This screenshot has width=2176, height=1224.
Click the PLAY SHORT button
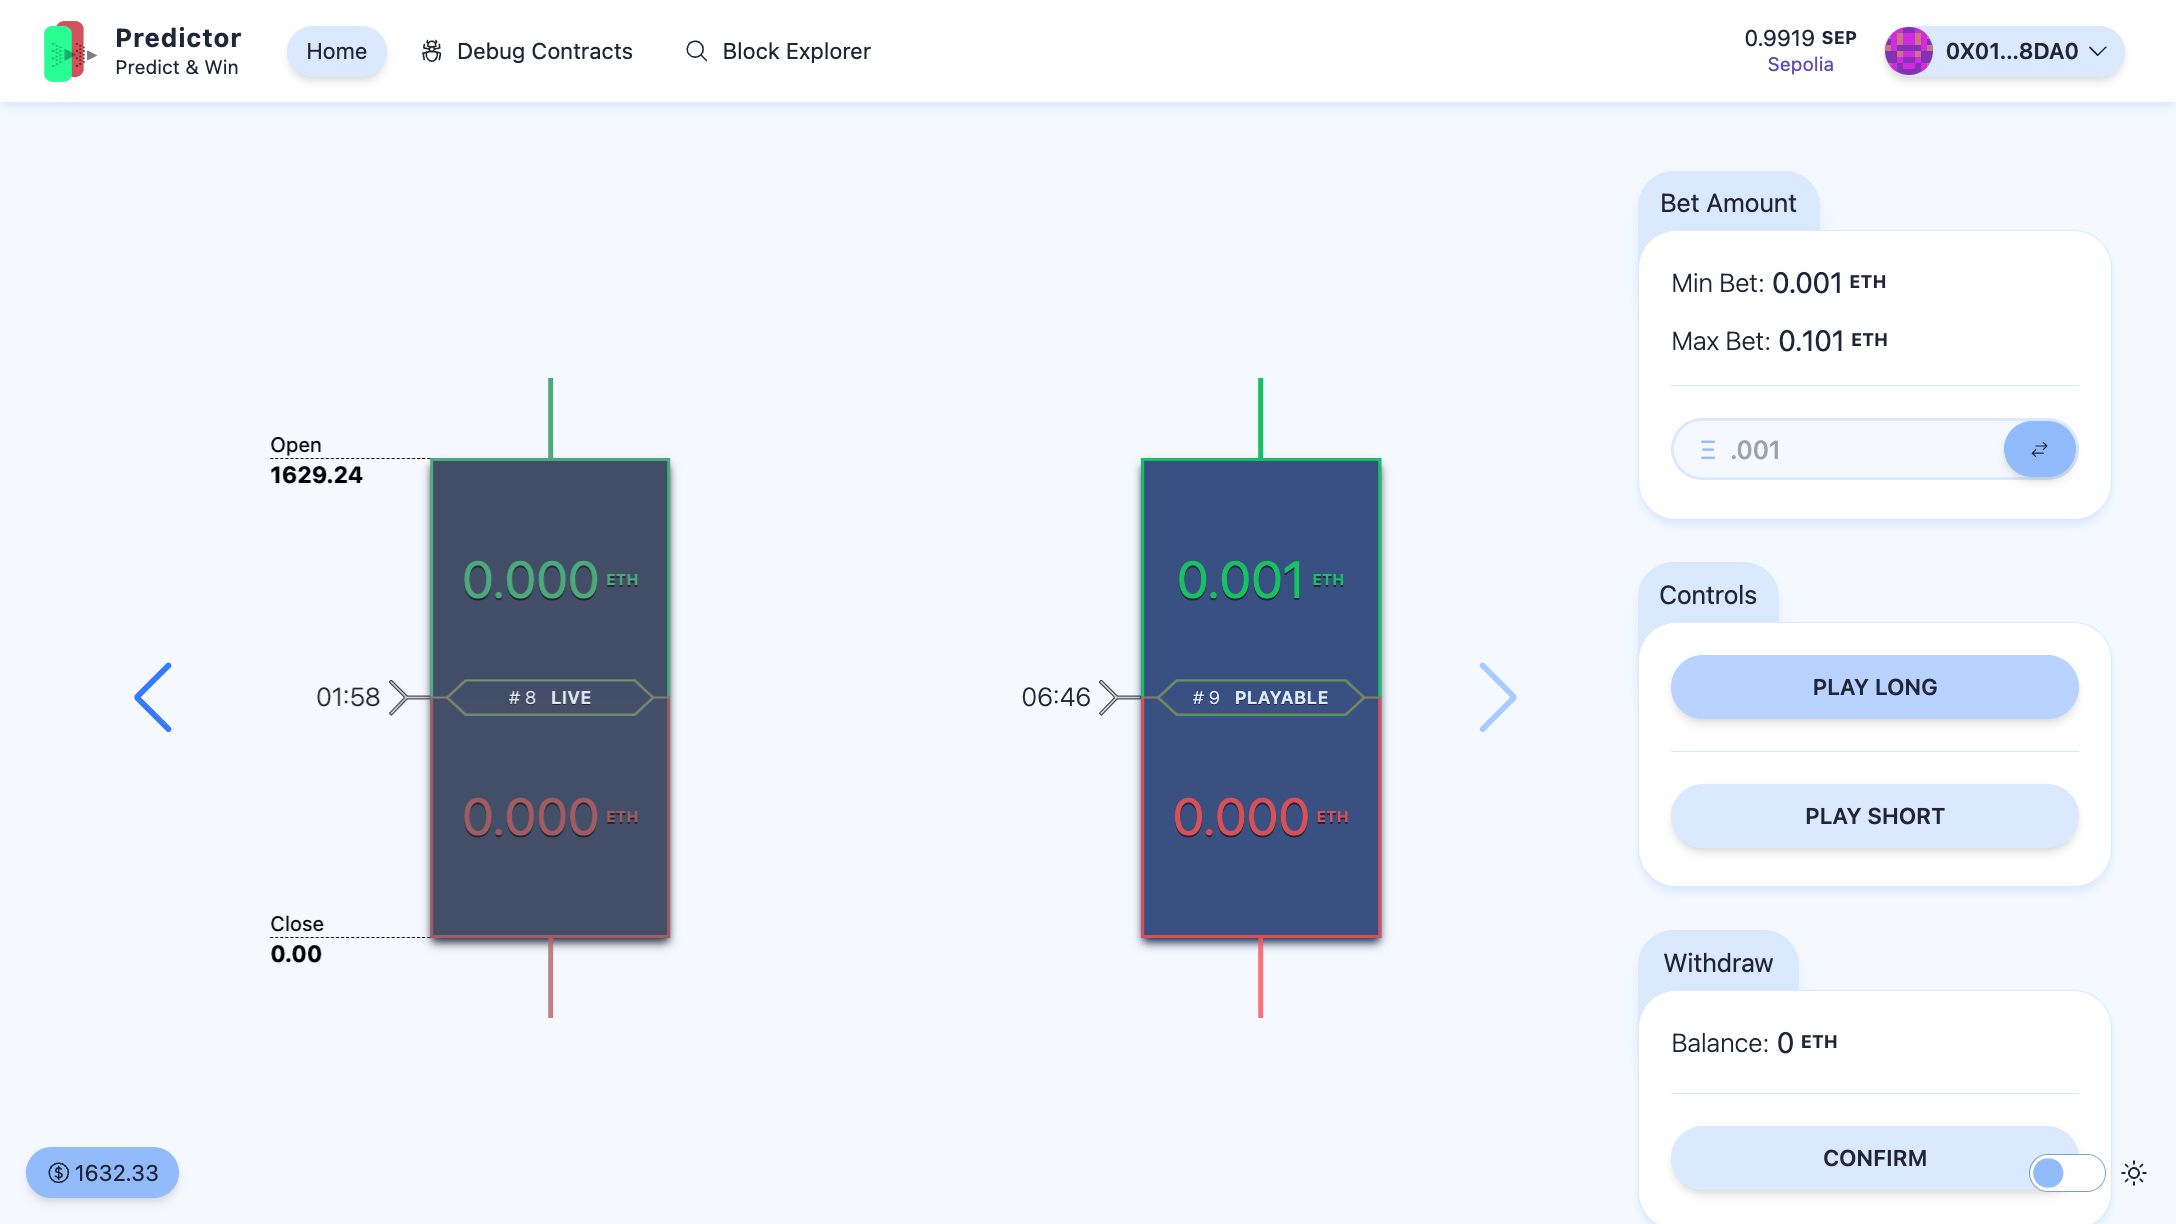coord(1874,816)
